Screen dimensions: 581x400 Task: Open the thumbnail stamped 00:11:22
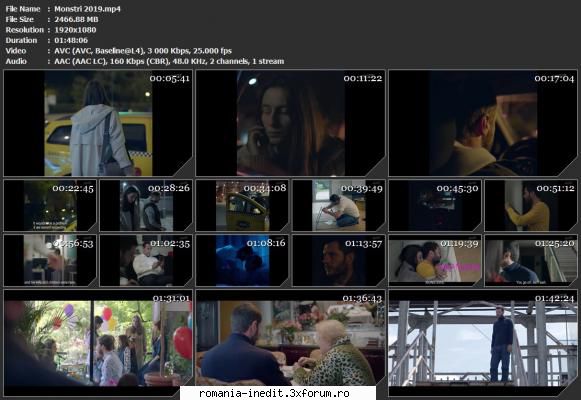click(290, 123)
